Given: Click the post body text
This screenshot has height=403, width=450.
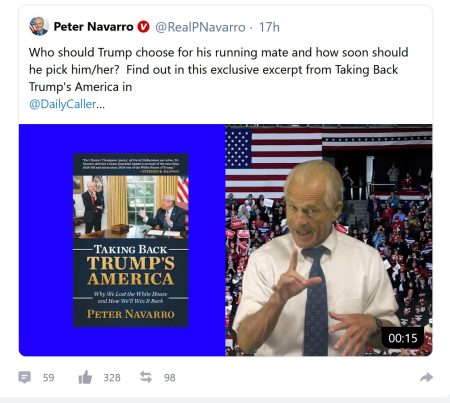Looking at the screenshot, I should (218, 69).
